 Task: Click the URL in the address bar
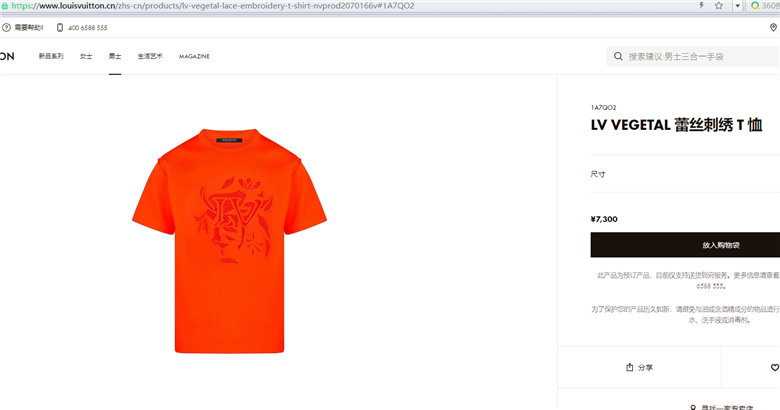[x=213, y=6]
